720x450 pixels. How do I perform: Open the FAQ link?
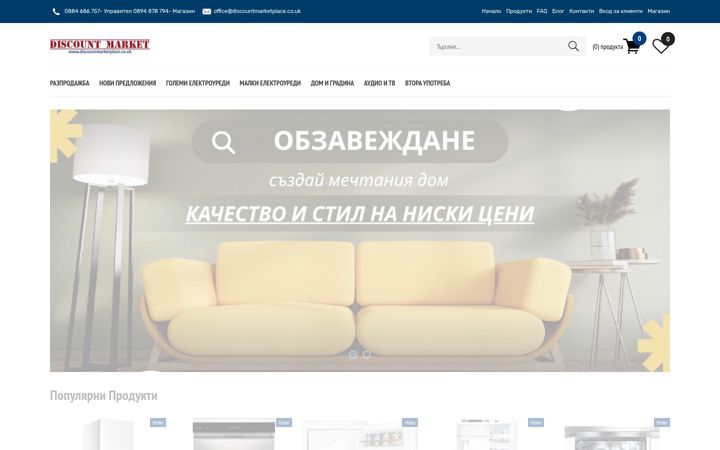(542, 11)
